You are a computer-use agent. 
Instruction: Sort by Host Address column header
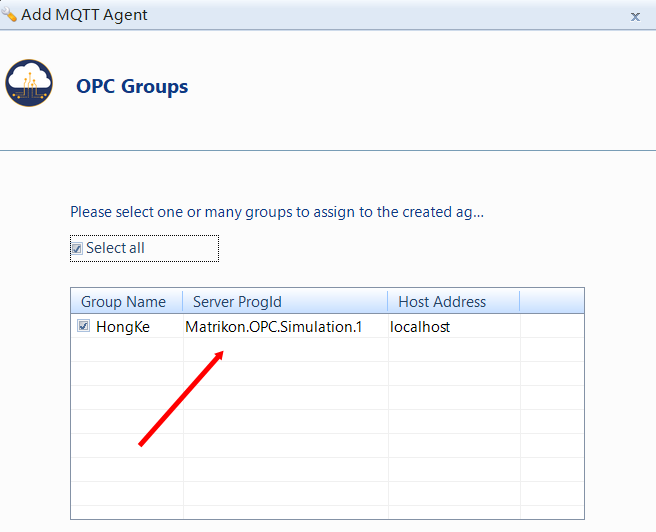[x=454, y=302]
